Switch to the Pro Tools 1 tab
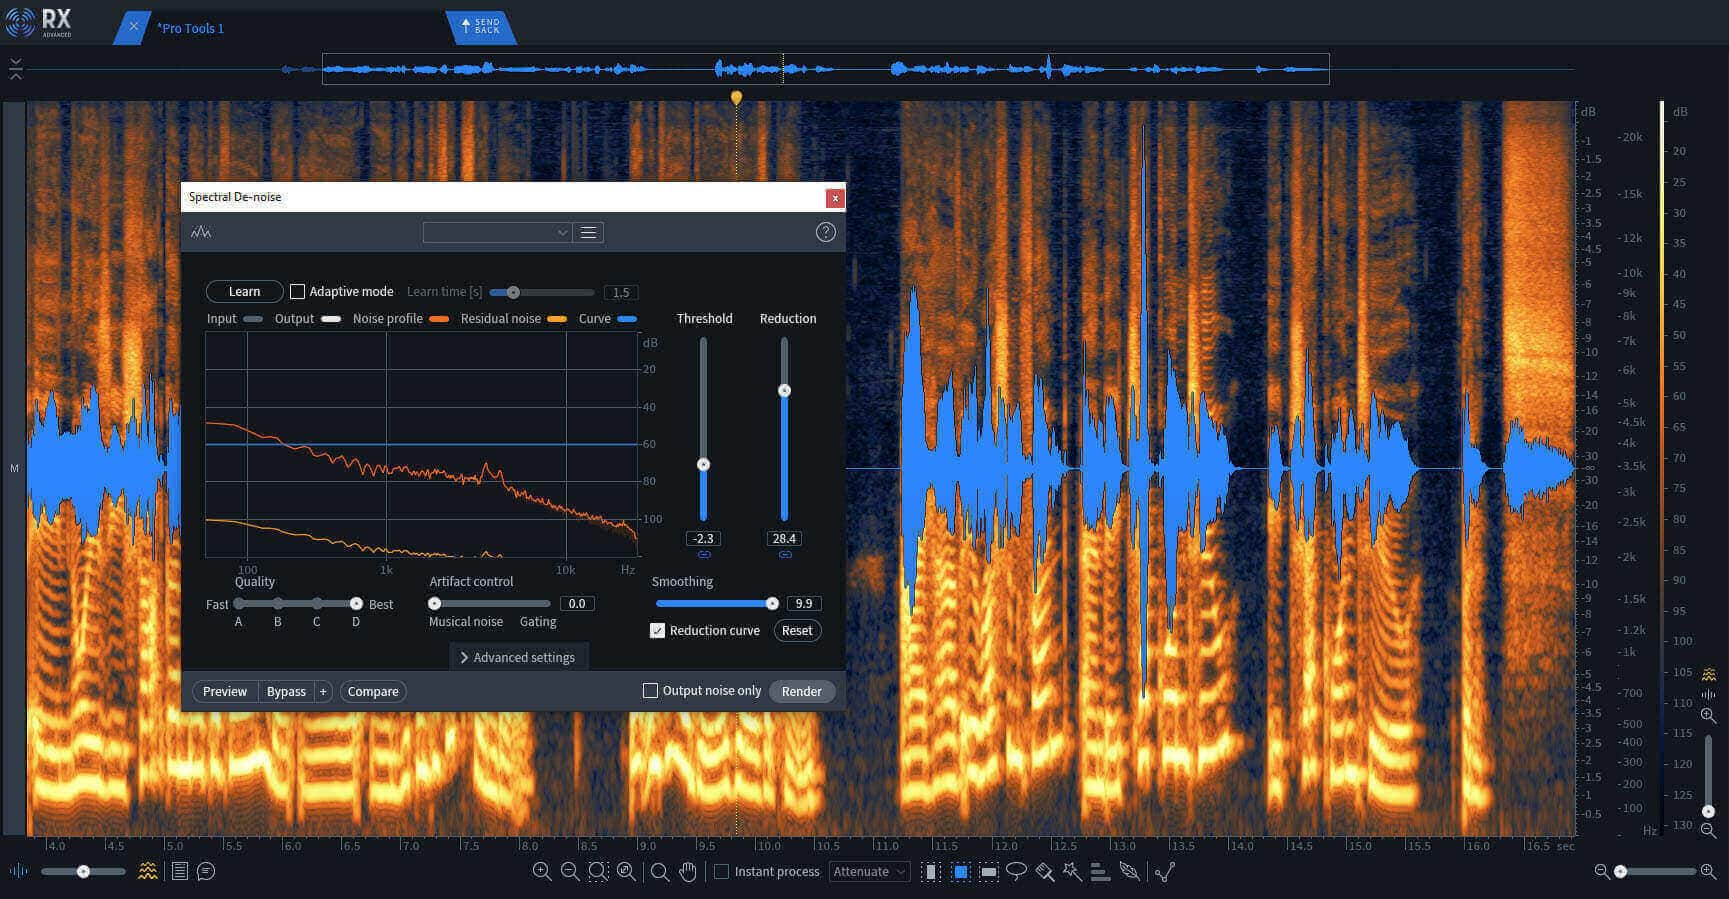This screenshot has height=899, width=1729. point(190,28)
